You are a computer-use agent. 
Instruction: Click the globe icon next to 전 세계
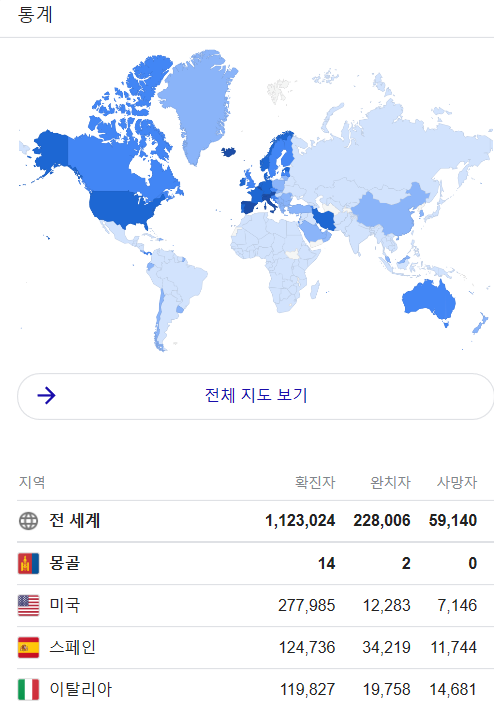tap(28, 521)
